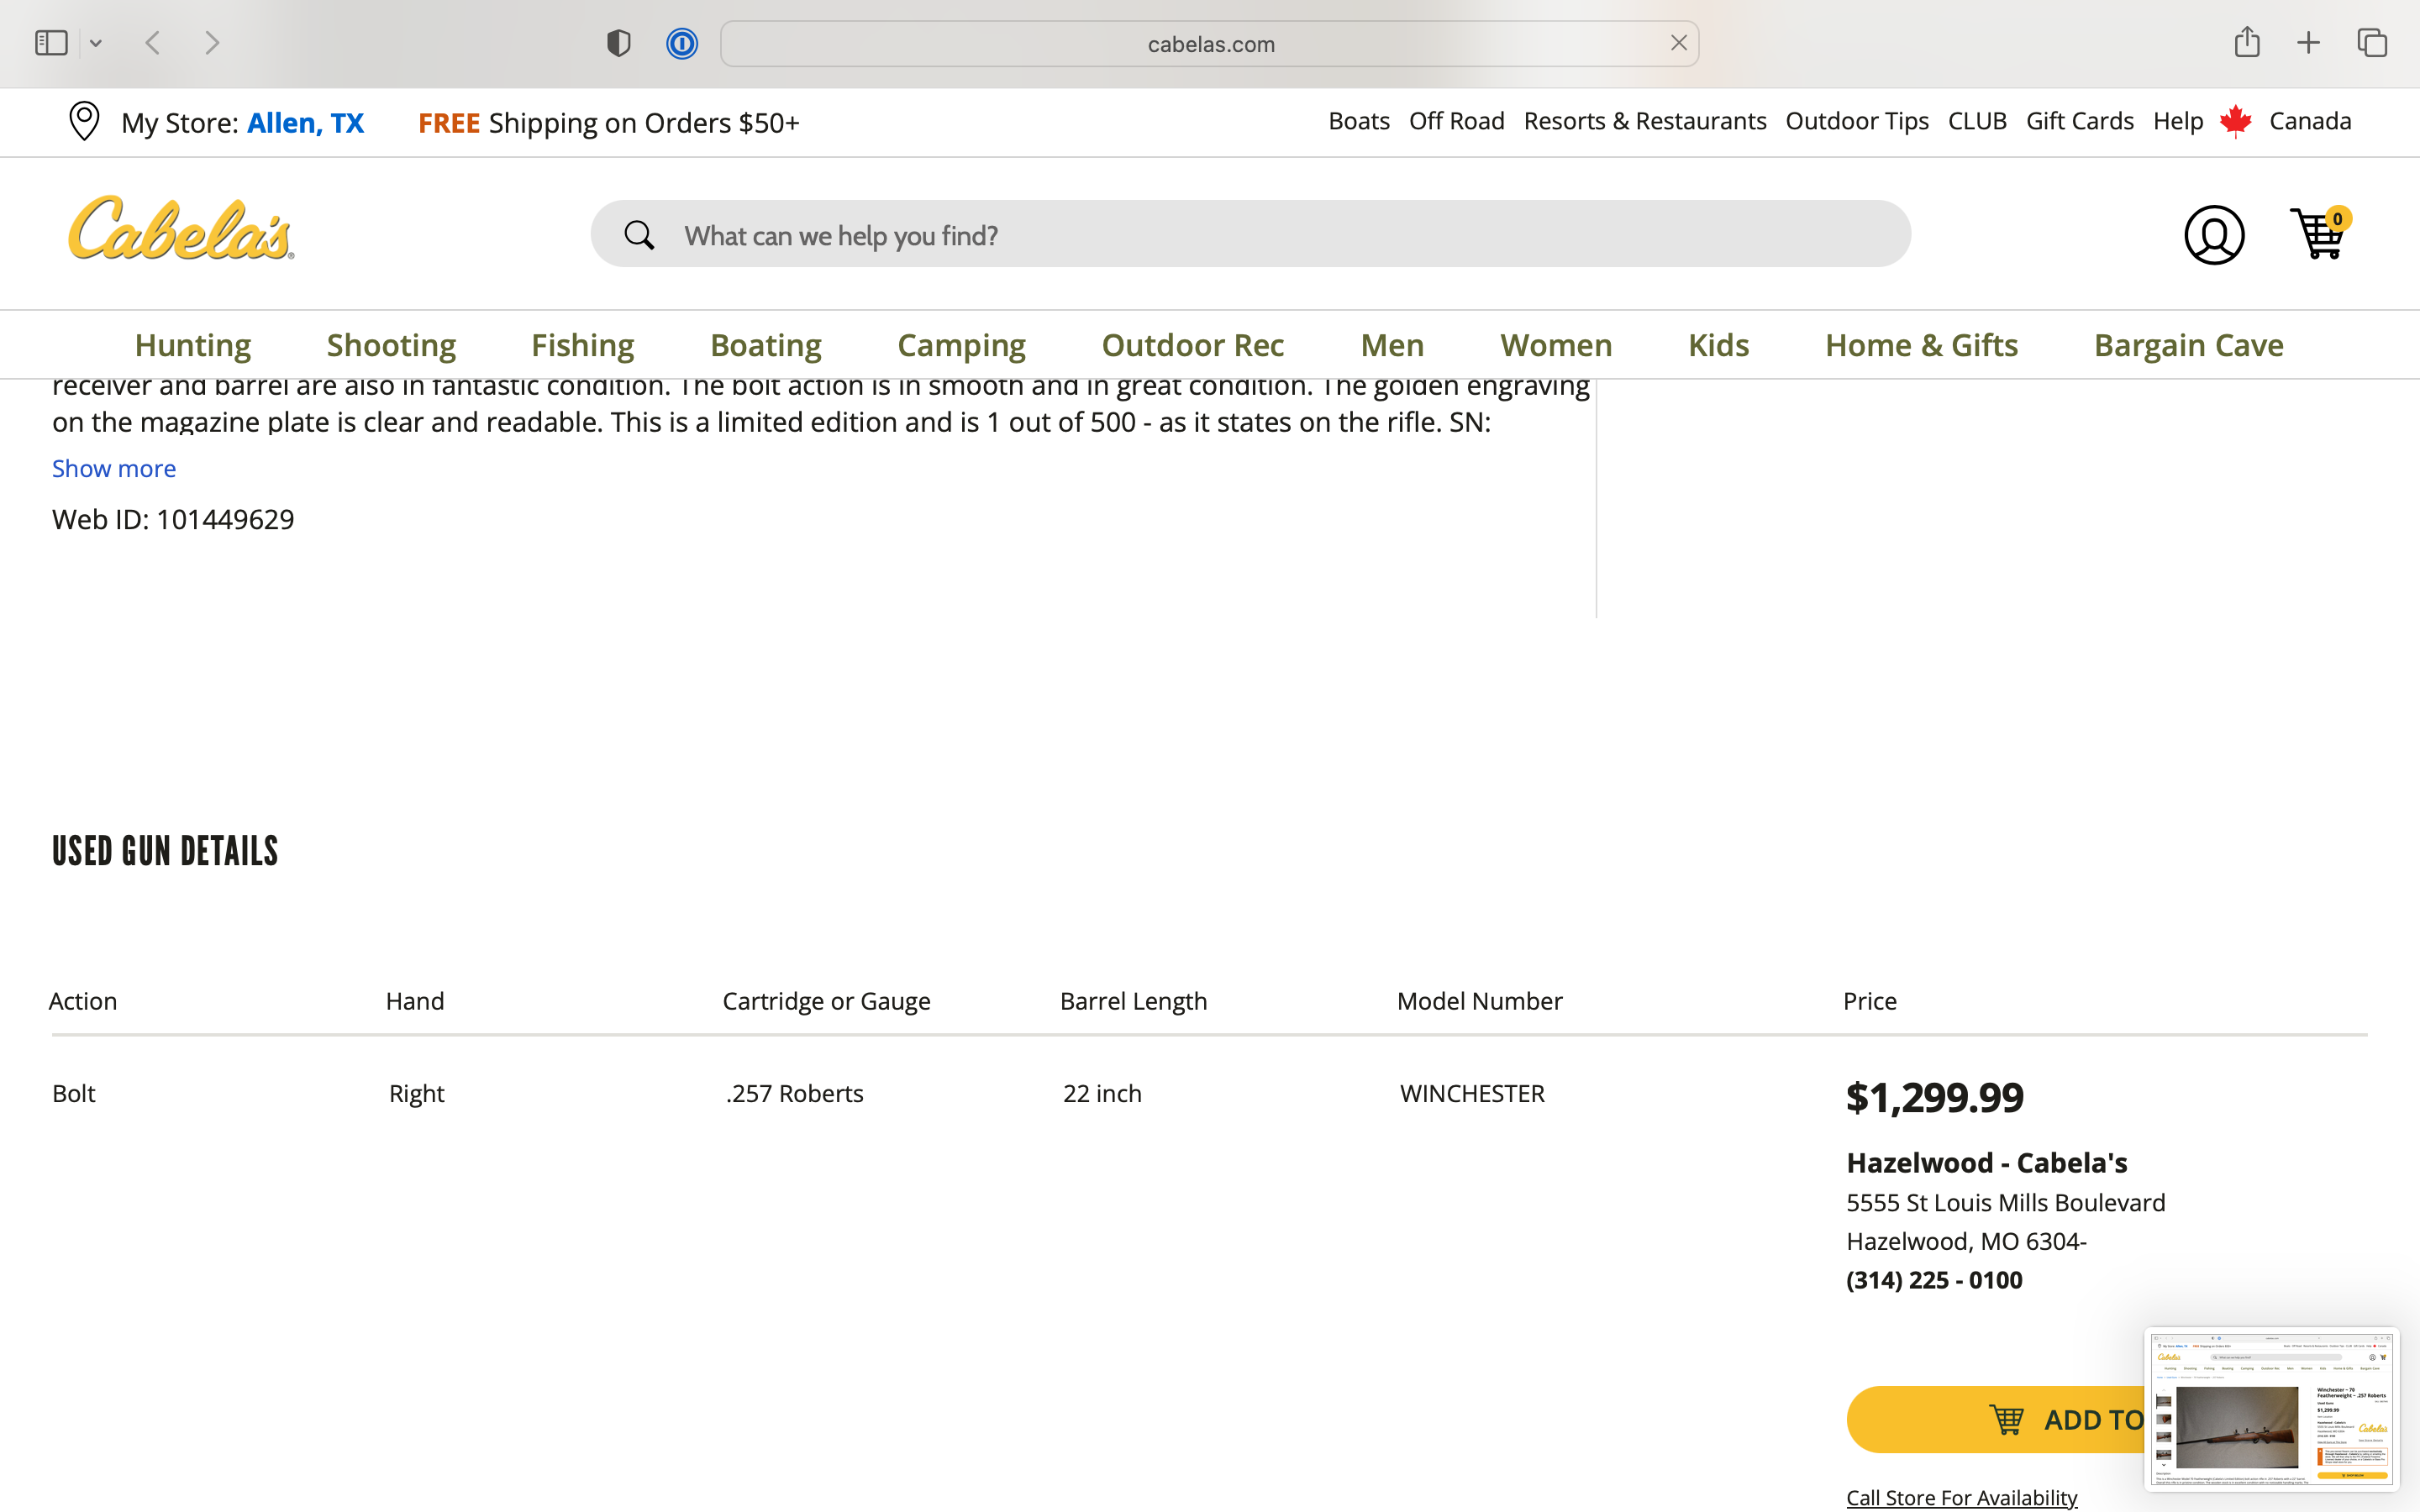Click the Cartridge or Gauge header
This screenshot has height=1512, width=2420.
[x=826, y=1001]
